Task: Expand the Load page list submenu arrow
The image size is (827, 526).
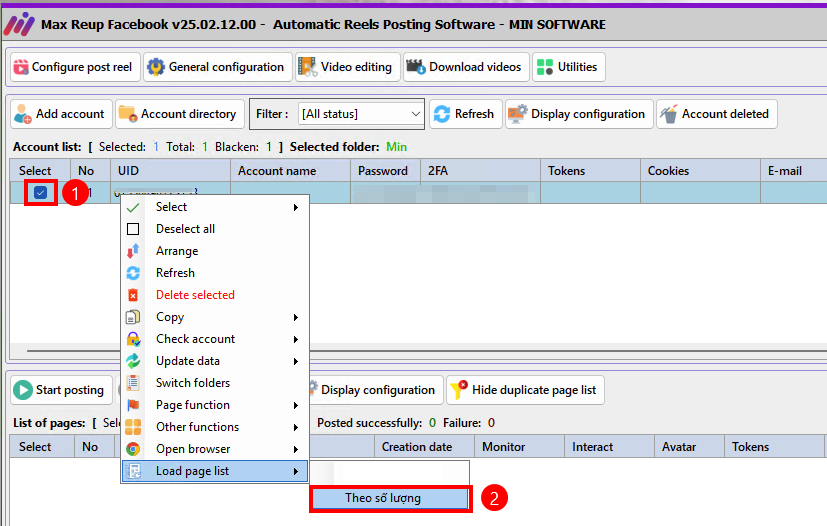Action: [296, 471]
